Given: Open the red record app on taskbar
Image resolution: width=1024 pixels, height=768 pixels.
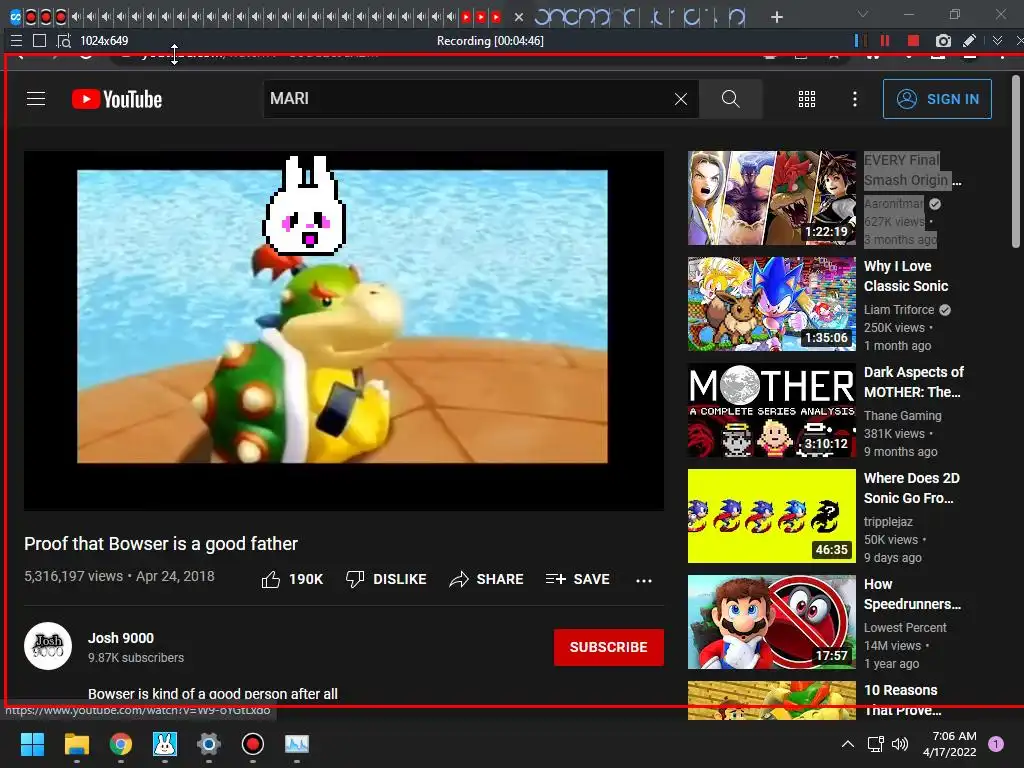Looking at the screenshot, I should tap(253, 744).
